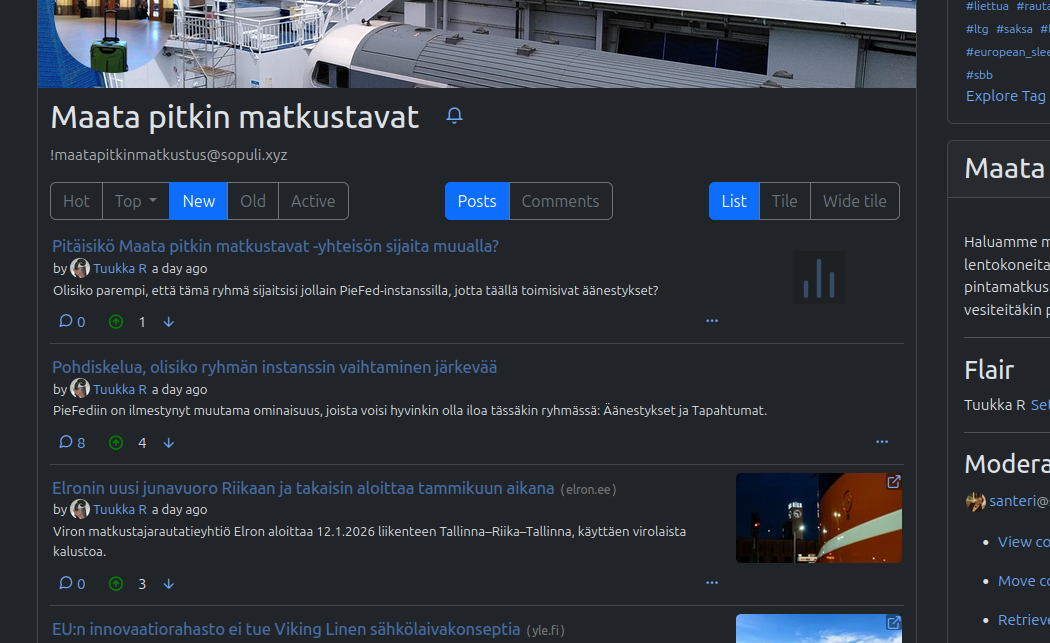Enable Hot sorting
The width and height of the screenshot is (1050, 643).
[76, 201]
